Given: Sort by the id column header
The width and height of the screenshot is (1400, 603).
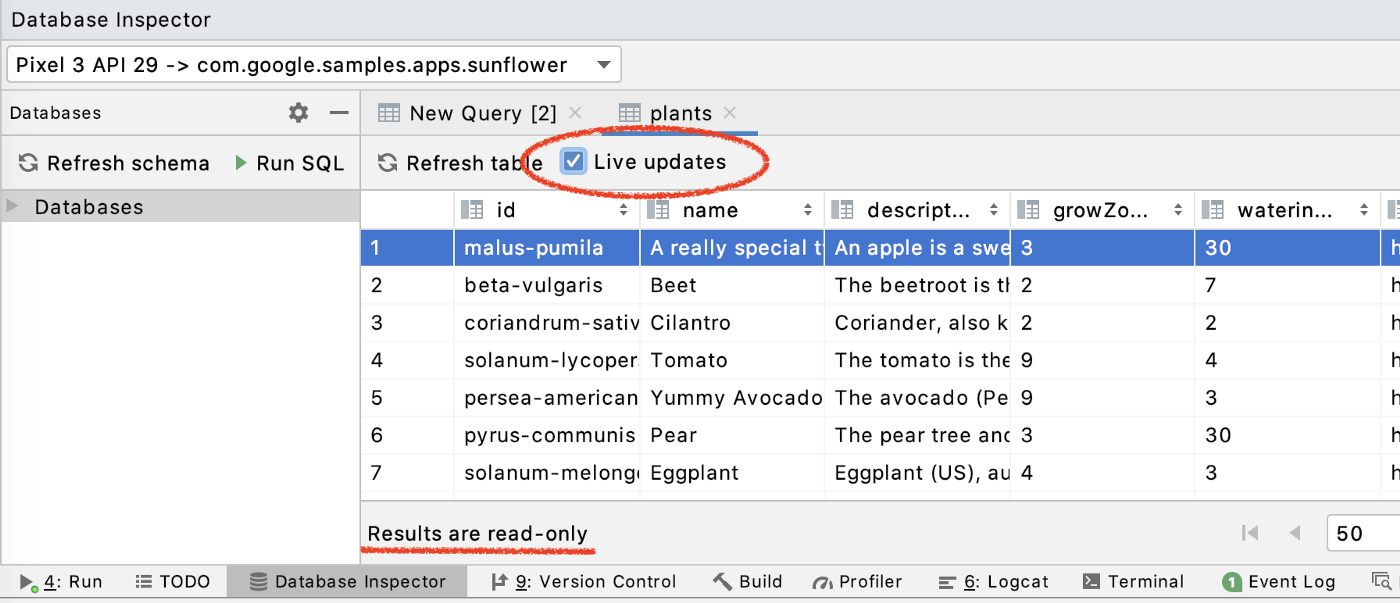Looking at the screenshot, I should click(x=545, y=210).
